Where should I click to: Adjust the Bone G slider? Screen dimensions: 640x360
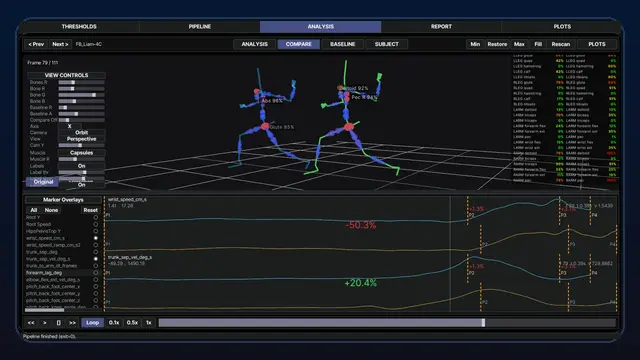(x=81, y=95)
